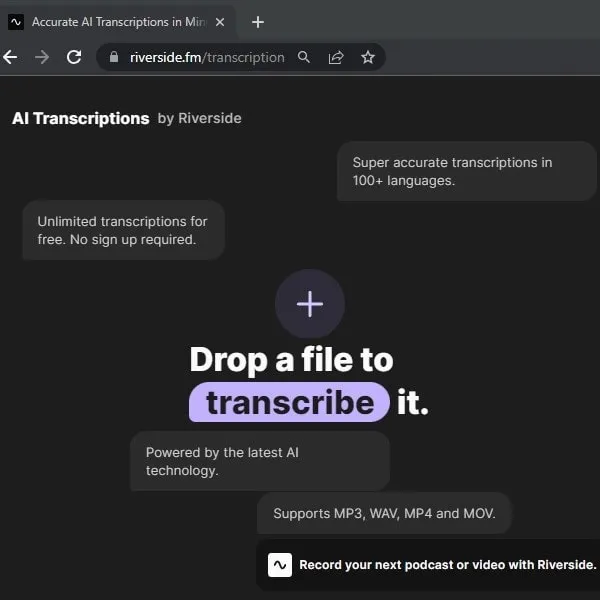This screenshot has width=600, height=600.
Task: Click the highlighted 'transcribe' word
Action: (x=290, y=402)
